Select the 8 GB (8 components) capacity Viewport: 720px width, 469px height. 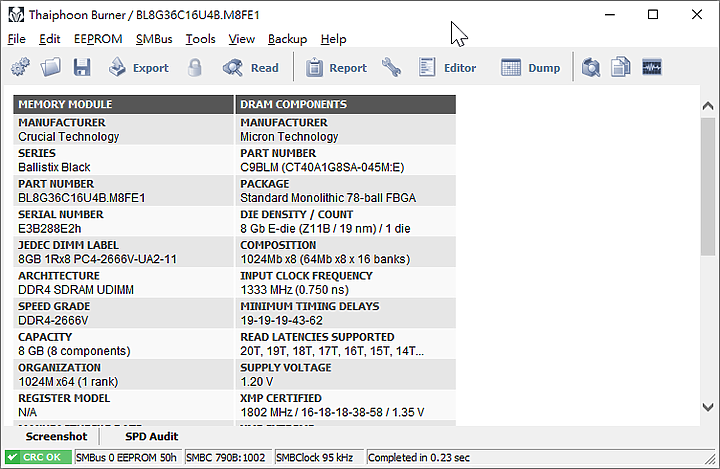click(x=74, y=351)
